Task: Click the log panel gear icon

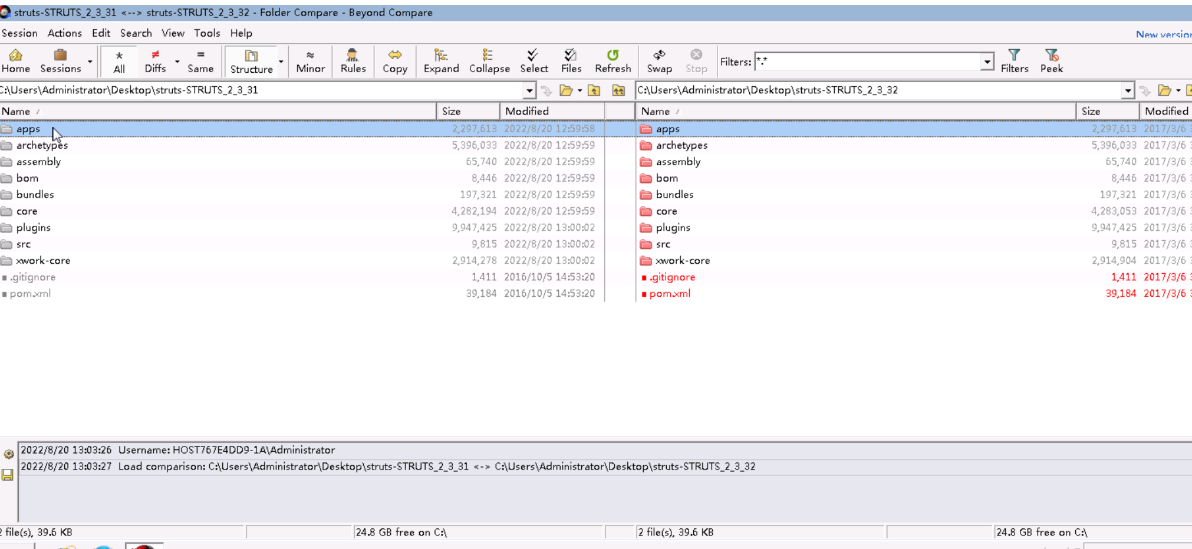Action: point(8,454)
